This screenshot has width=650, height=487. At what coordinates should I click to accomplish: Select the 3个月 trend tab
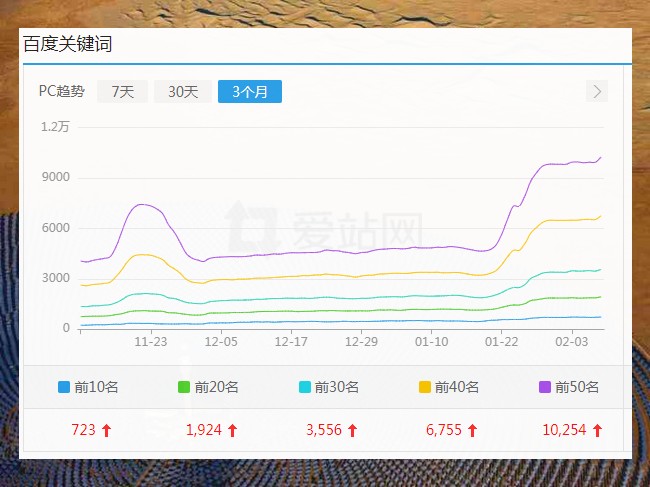coord(250,91)
